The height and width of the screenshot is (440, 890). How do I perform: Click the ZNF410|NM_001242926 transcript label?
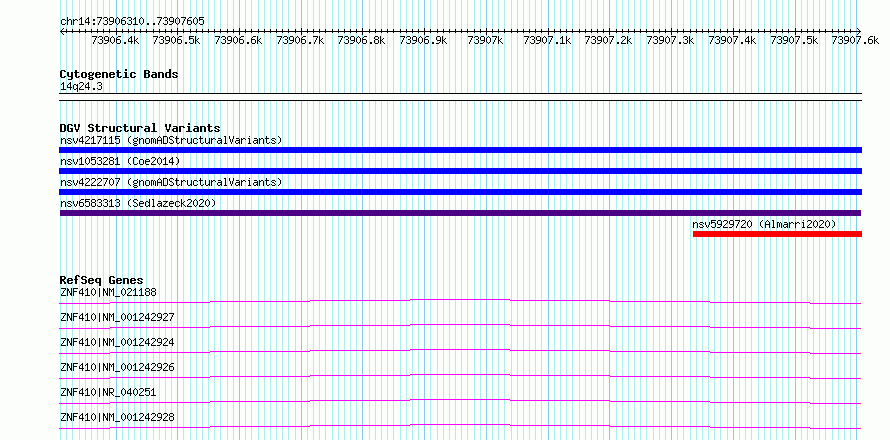click(117, 367)
